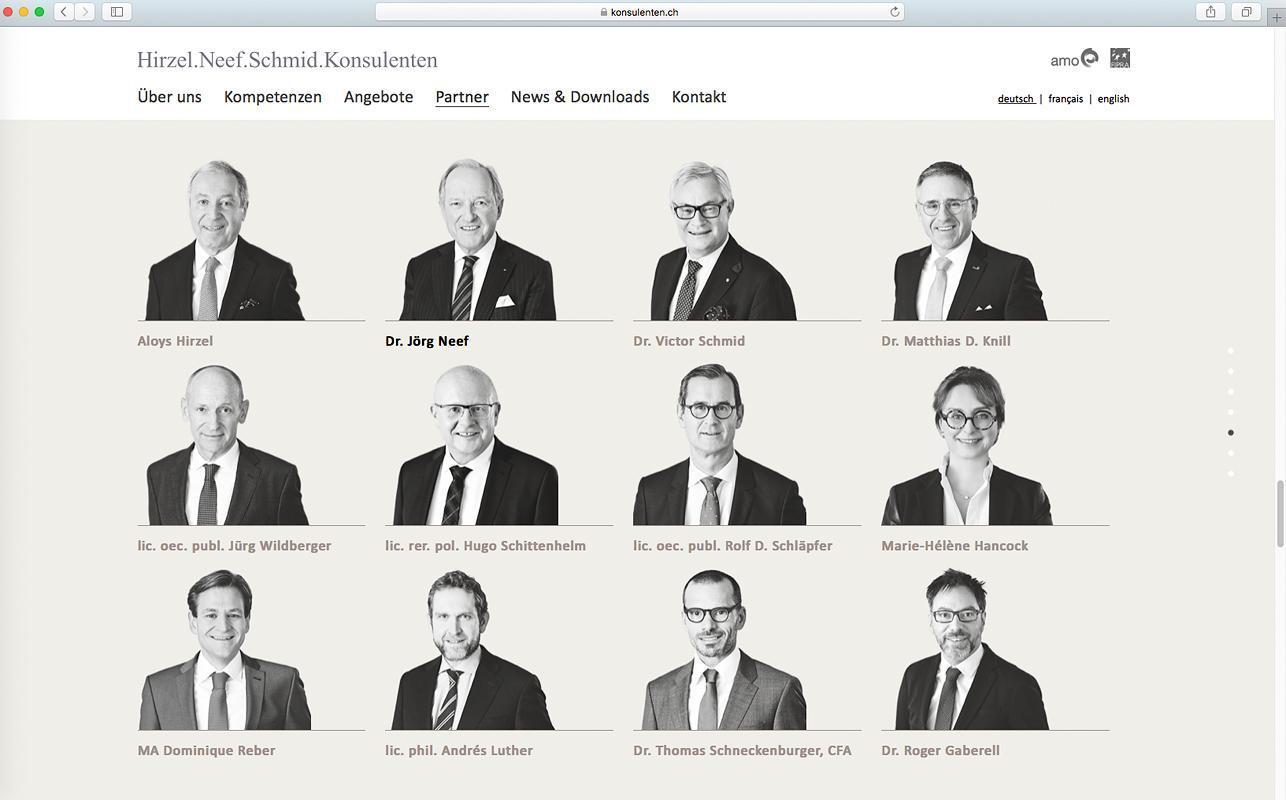Click the Safari forward navigation arrow
Screen dimensions: 1286x800
(85, 12)
